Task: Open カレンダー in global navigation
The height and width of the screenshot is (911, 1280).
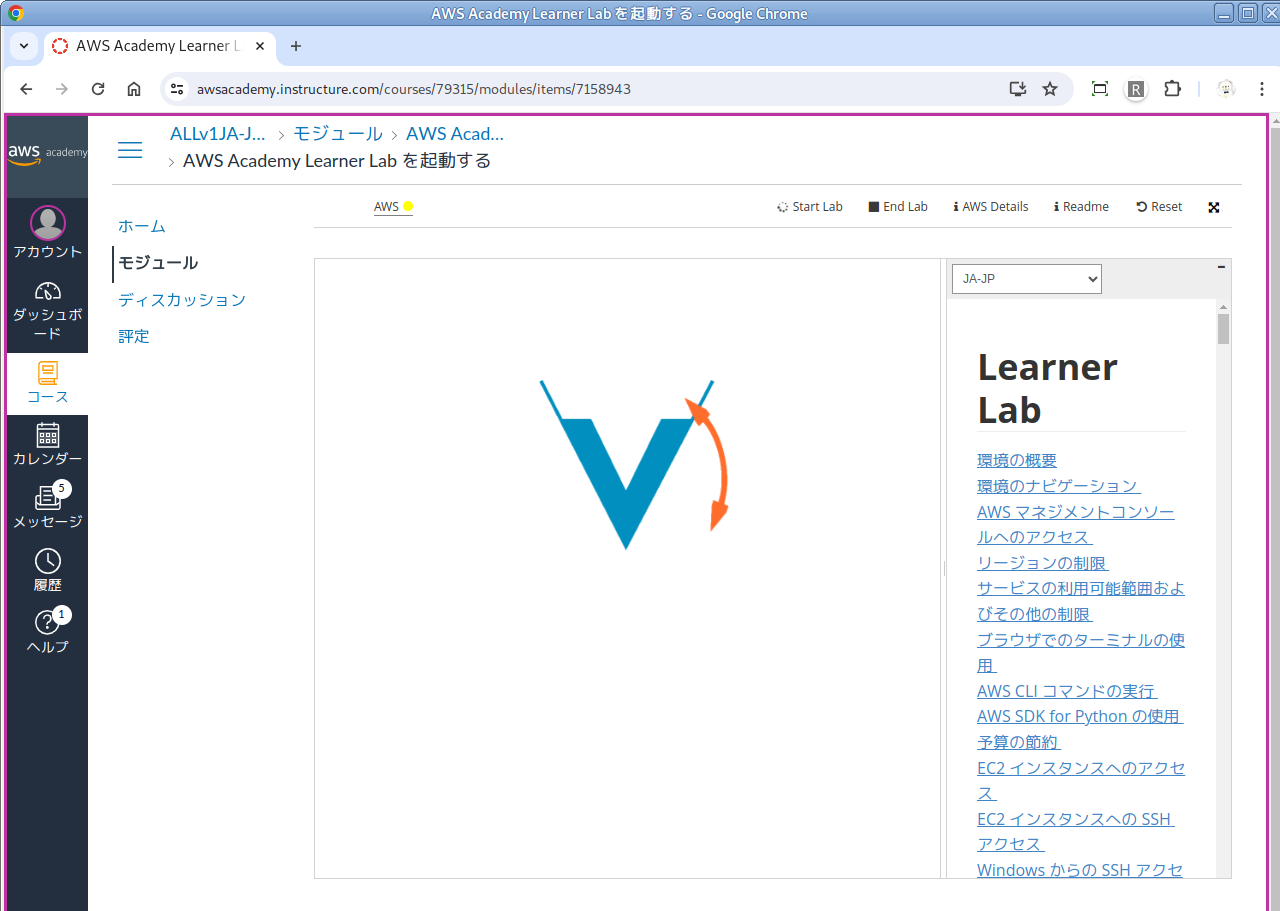Action: (47, 446)
